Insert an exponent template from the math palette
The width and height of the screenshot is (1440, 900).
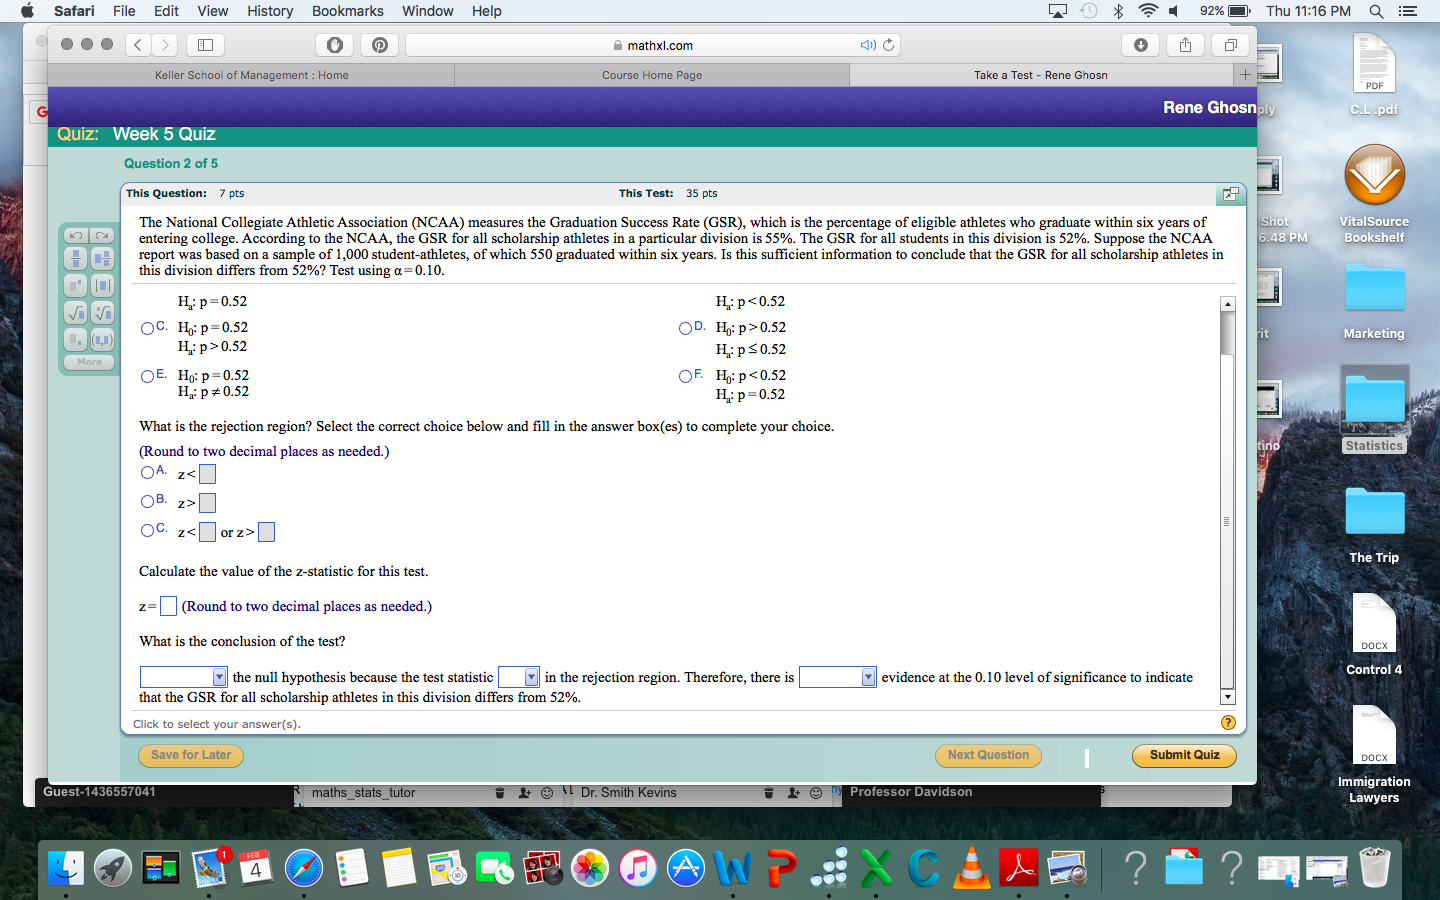click(x=76, y=286)
